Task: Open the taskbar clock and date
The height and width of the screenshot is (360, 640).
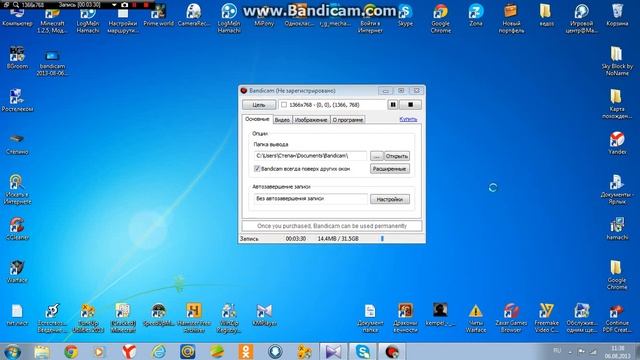Action: [x=618, y=352]
